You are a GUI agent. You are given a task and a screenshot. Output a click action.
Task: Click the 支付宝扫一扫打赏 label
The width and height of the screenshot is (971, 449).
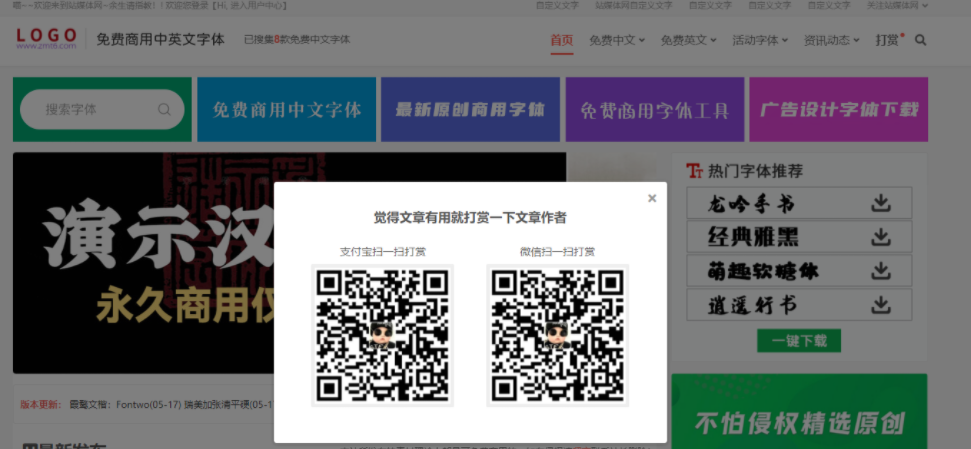[383, 252]
